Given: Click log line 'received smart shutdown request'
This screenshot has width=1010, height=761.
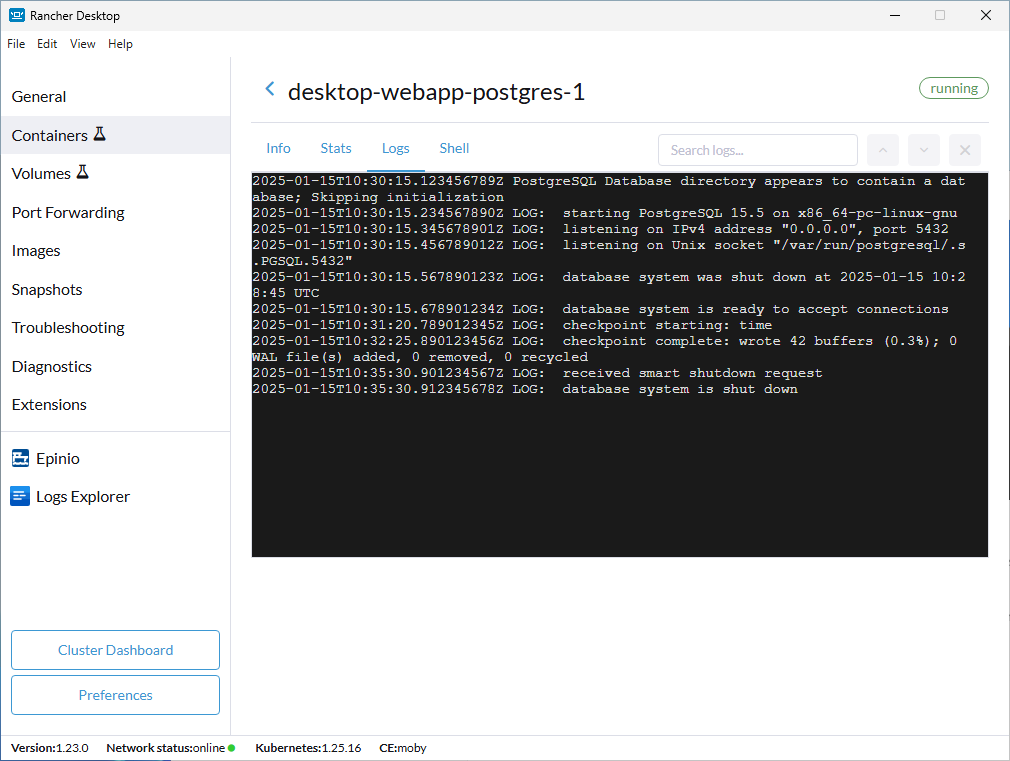Looking at the screenshot, I should (537, 373).
